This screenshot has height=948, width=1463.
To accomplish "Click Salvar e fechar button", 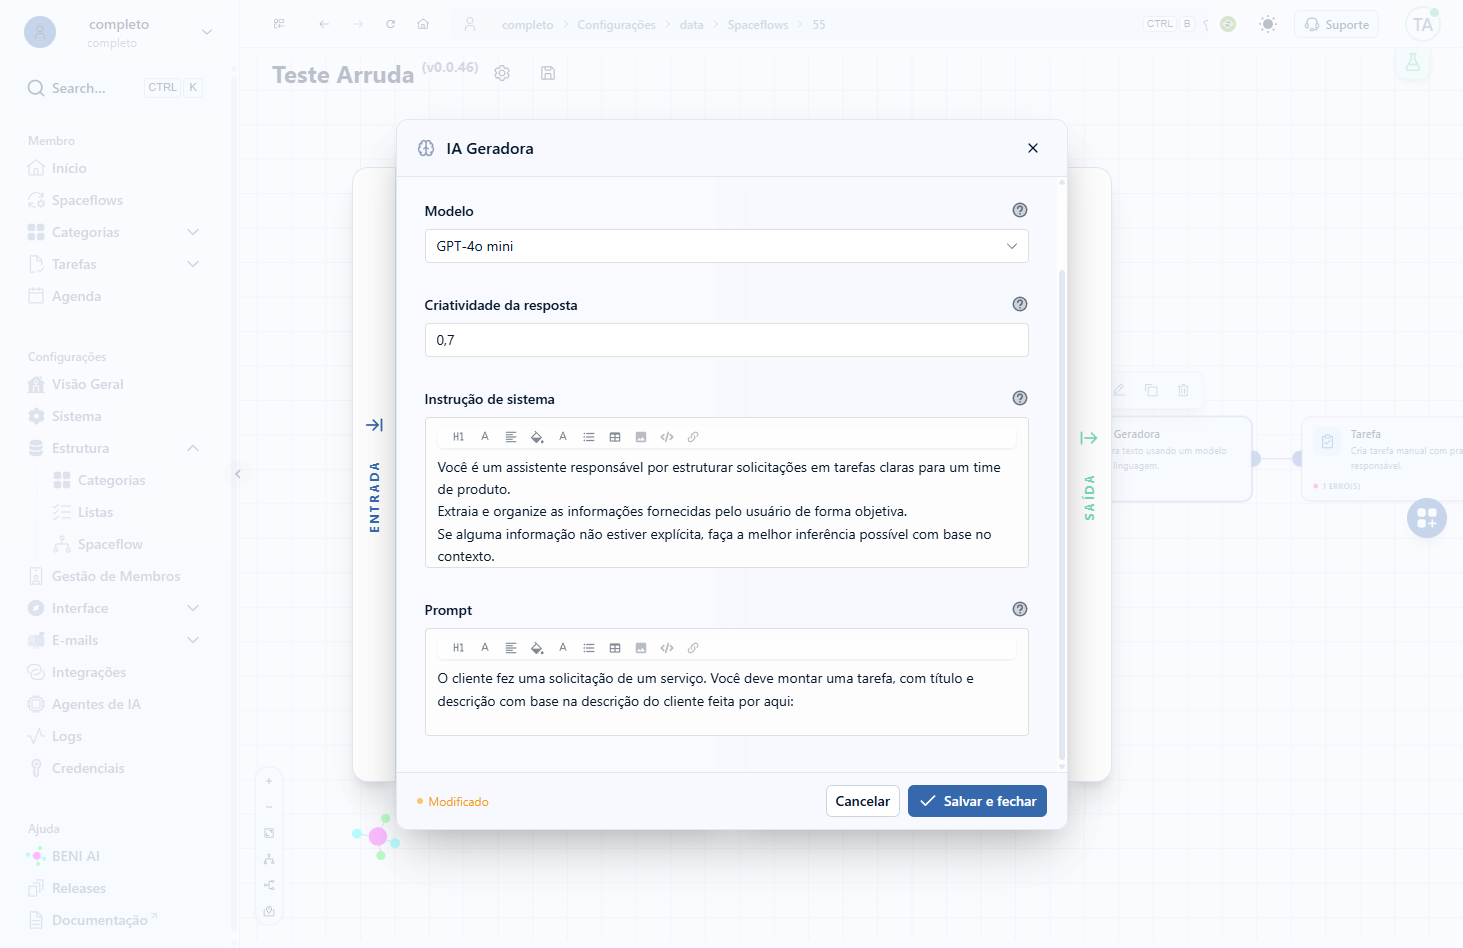I will (977, 801).
